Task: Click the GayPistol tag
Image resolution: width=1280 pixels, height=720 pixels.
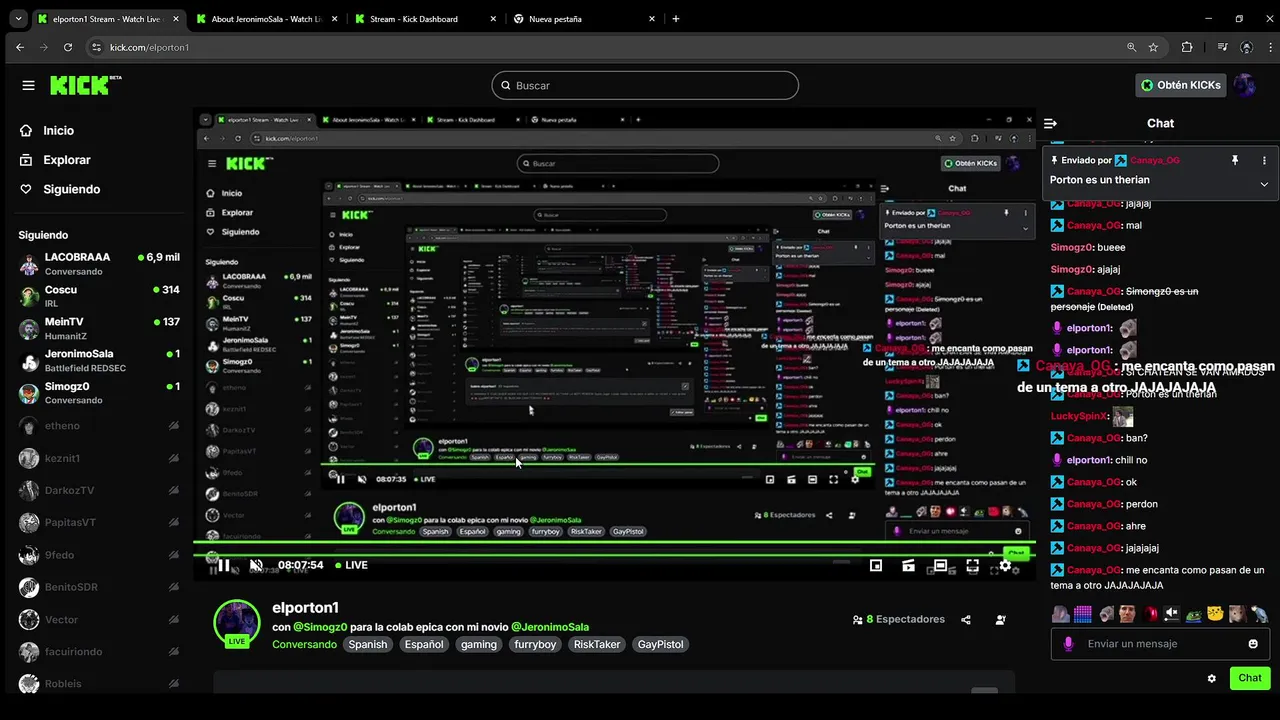Action: point(661,644)
